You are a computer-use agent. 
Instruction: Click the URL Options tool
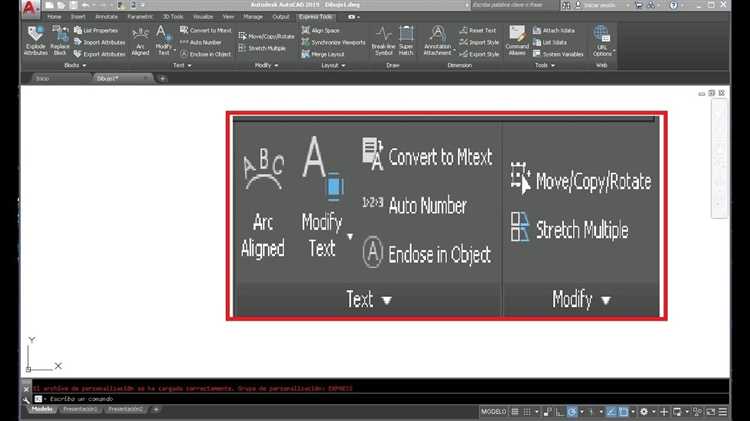click(602, 41)
